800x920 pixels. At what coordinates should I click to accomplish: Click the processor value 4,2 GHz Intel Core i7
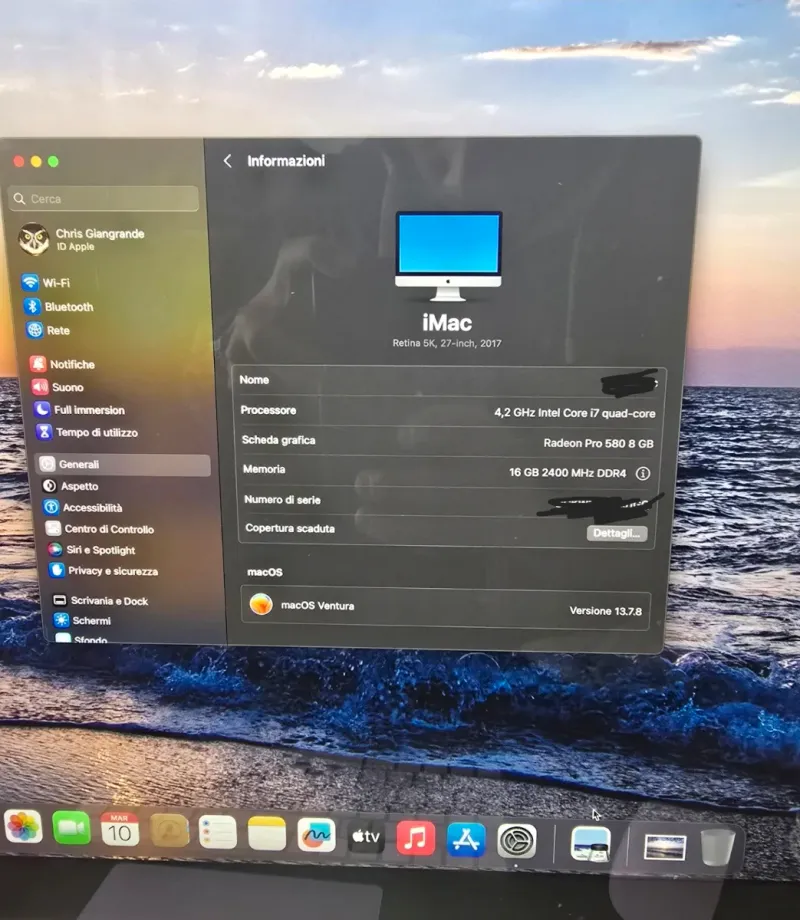575,413
